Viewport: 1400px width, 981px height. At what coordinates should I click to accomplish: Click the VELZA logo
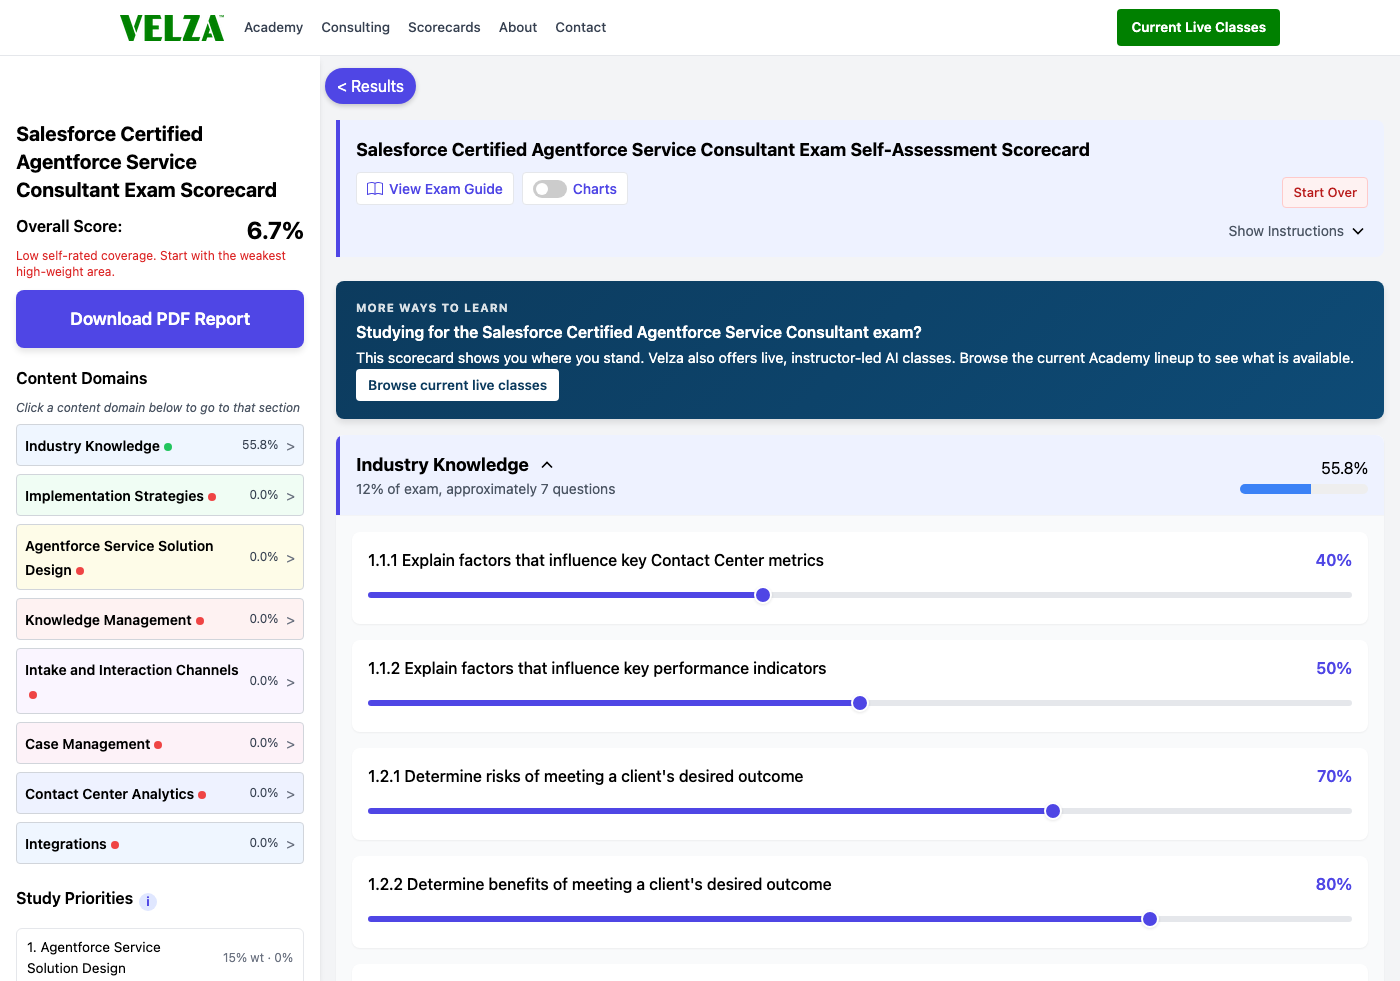172,28
